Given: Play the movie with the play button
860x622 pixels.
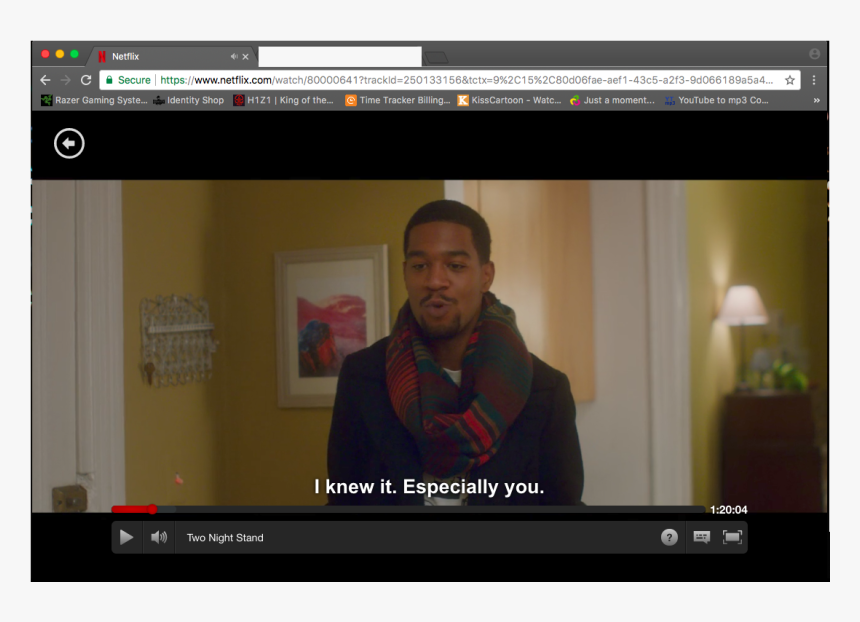Looking at the screenshot, I should tap(126, 538).
